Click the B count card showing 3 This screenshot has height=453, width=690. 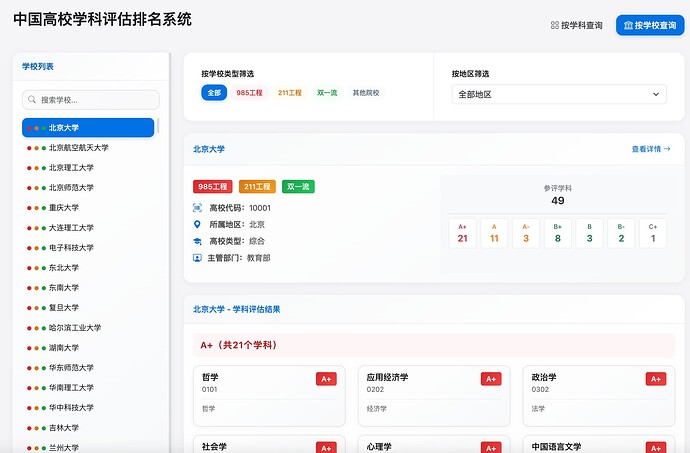589,233
